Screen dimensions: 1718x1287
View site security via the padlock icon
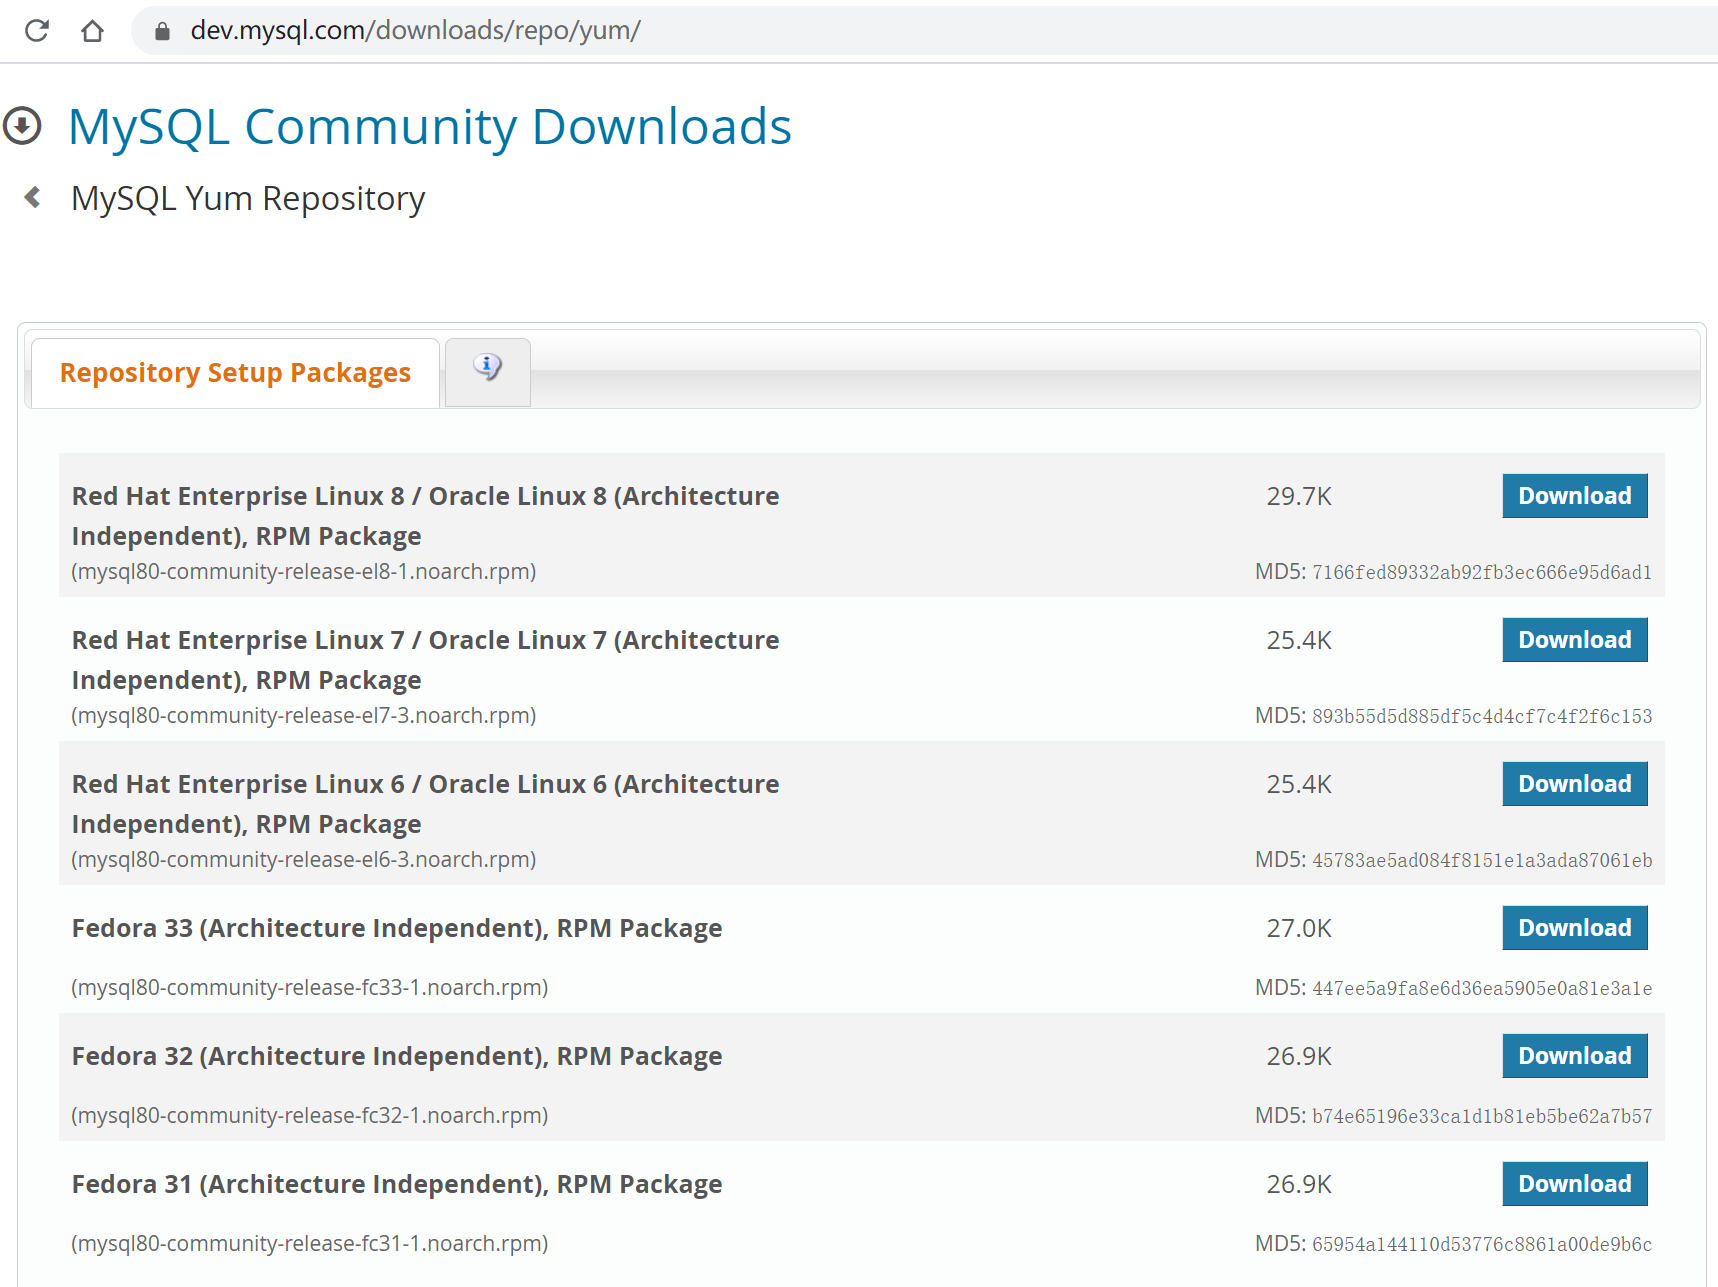(x=162, y=31)
